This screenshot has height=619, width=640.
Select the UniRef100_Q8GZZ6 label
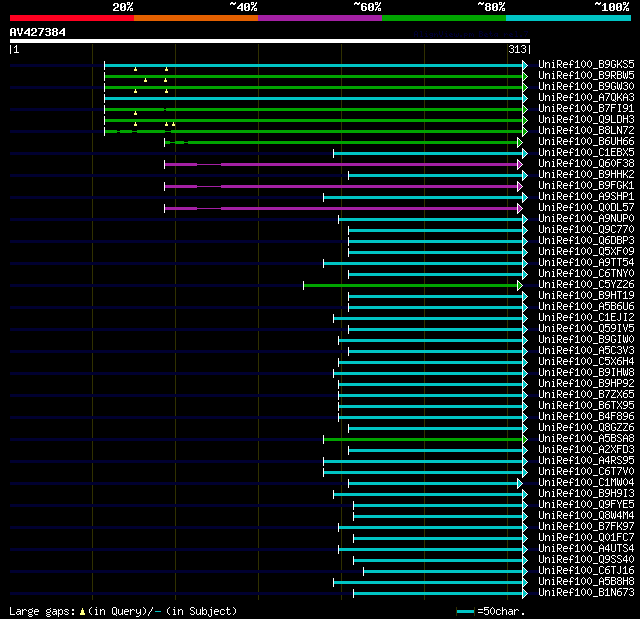586,428
